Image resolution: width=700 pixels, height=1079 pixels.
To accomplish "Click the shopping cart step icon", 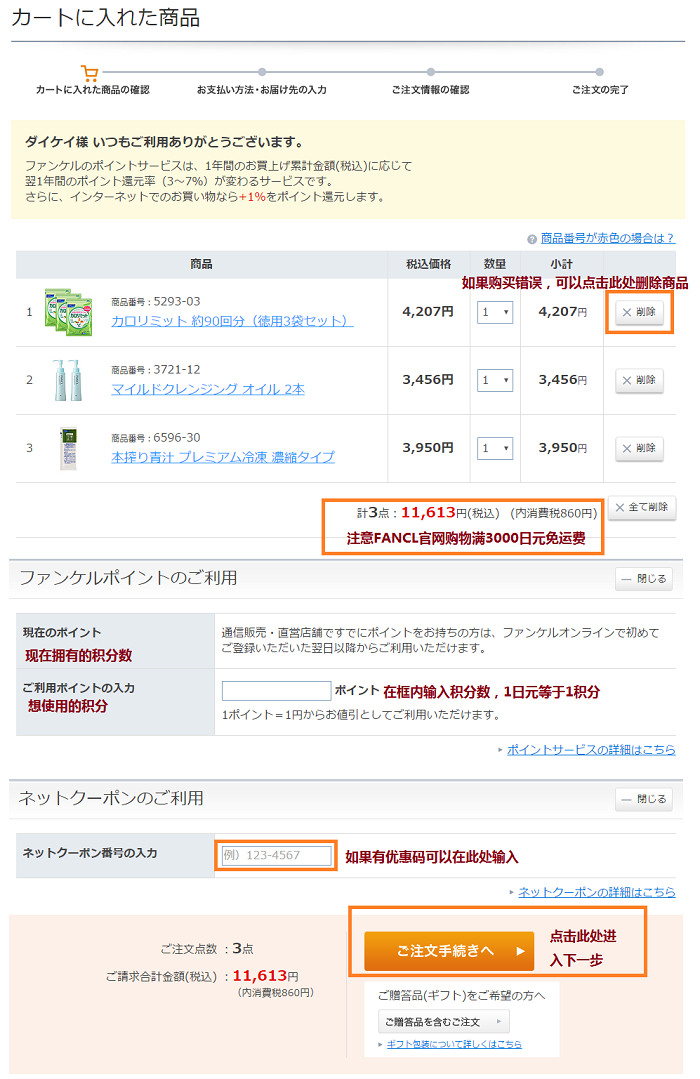I will point(90,73).
